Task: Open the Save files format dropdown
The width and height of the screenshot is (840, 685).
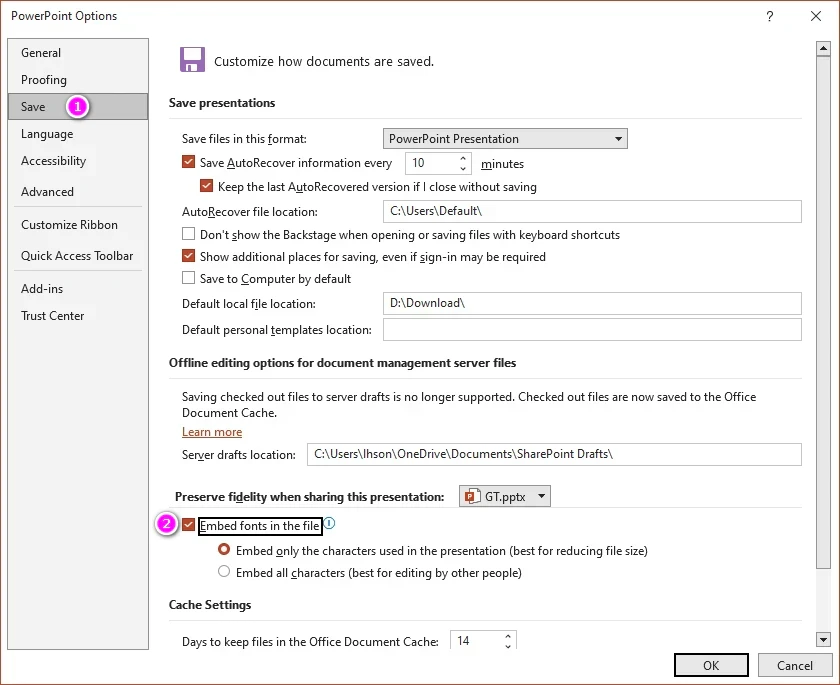Action: pos(505,139)
